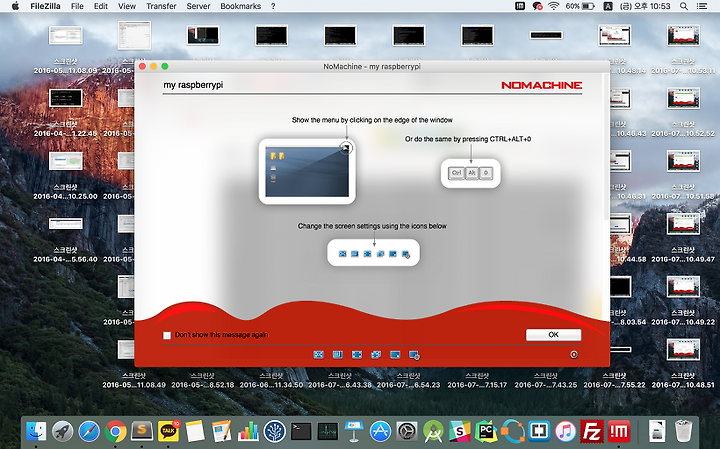This screenshot has width=720, height=449.
Task: Open Android Studio in the Dock
Action: (433, 432)
